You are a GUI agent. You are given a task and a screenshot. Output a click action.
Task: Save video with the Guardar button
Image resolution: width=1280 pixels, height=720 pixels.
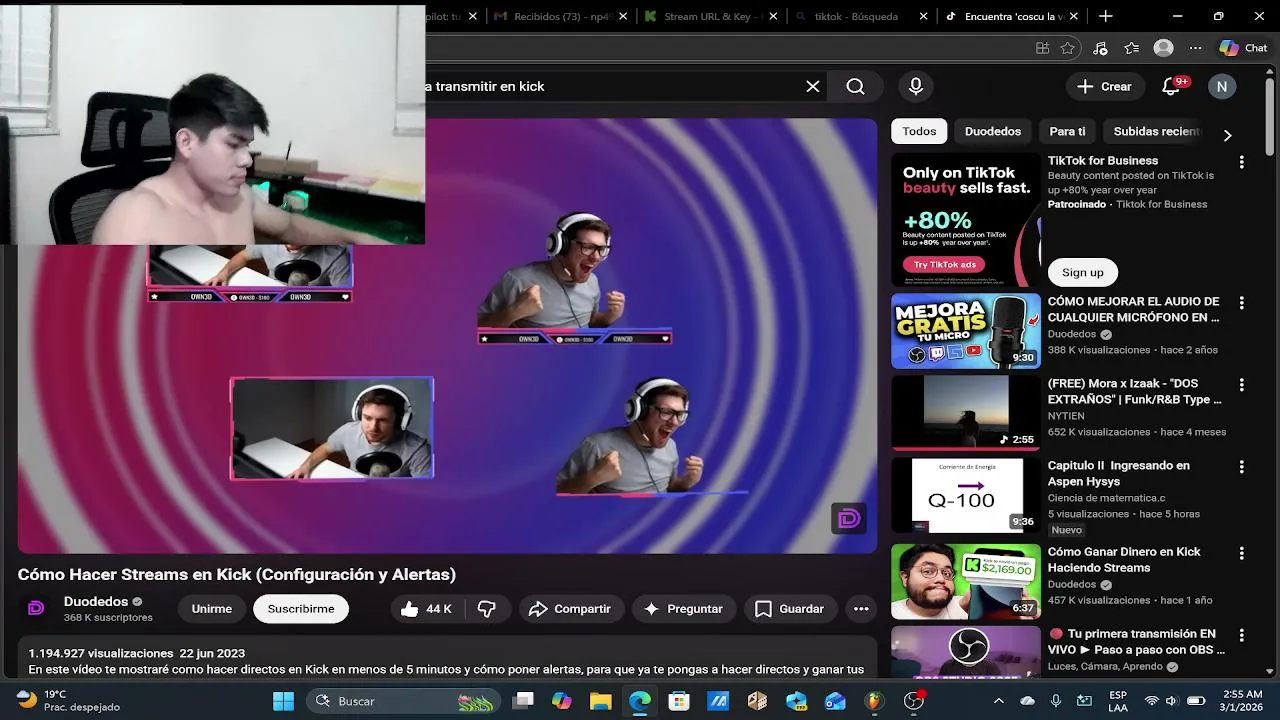pyautogui.click(x=790, y=609)
